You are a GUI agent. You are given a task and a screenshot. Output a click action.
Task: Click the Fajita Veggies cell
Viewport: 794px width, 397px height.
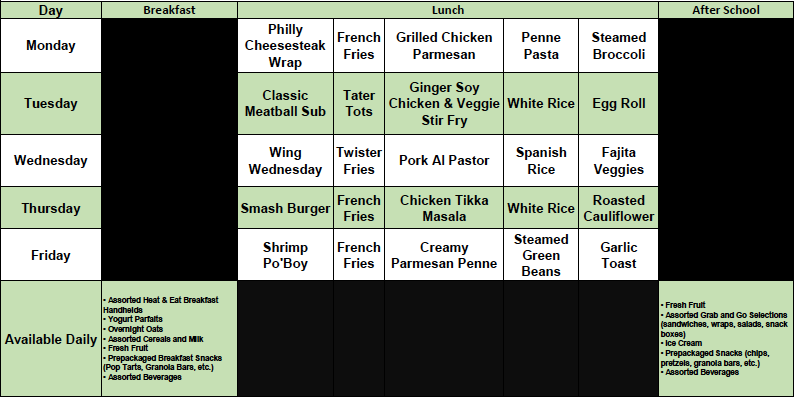pyautogui.click(x=618, y=161)
